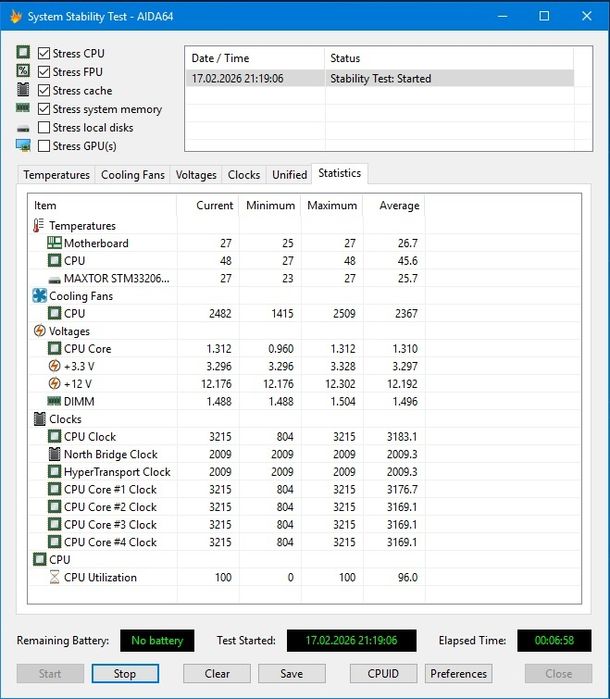610x699 pixels.
Task: Select the Unified tab
Action: (x=289, y=175)
